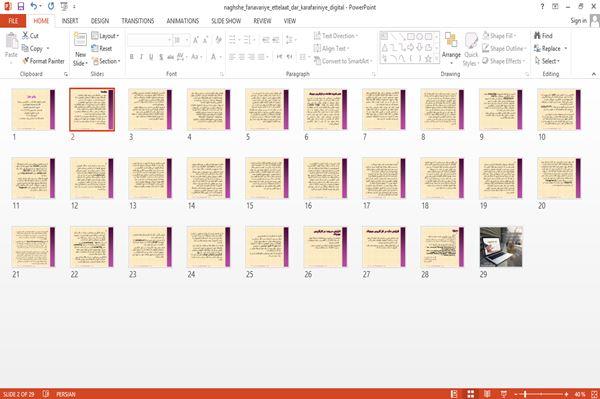Select the Format Painter tool
Viewport: 600px width, 399px height.
click(x=43, y=61)
